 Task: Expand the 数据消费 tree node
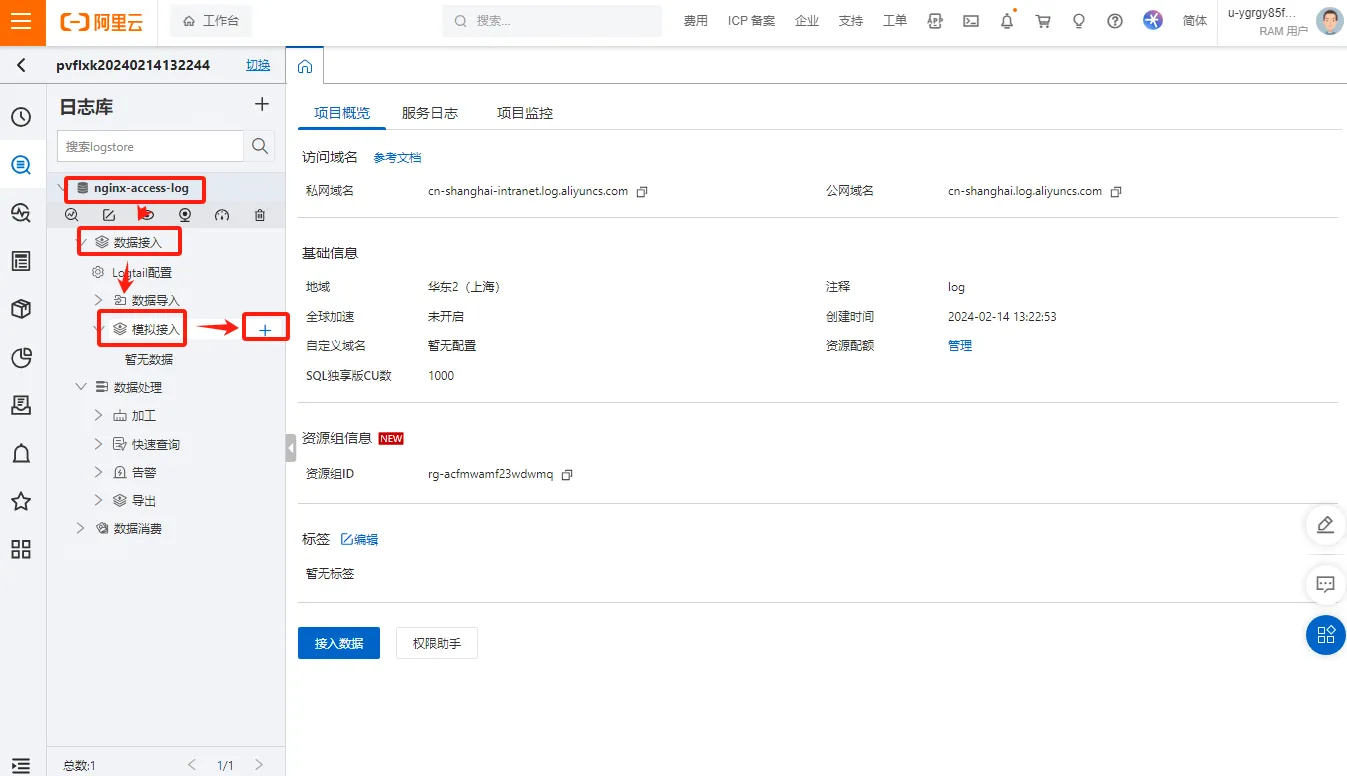tap(81, 528)
